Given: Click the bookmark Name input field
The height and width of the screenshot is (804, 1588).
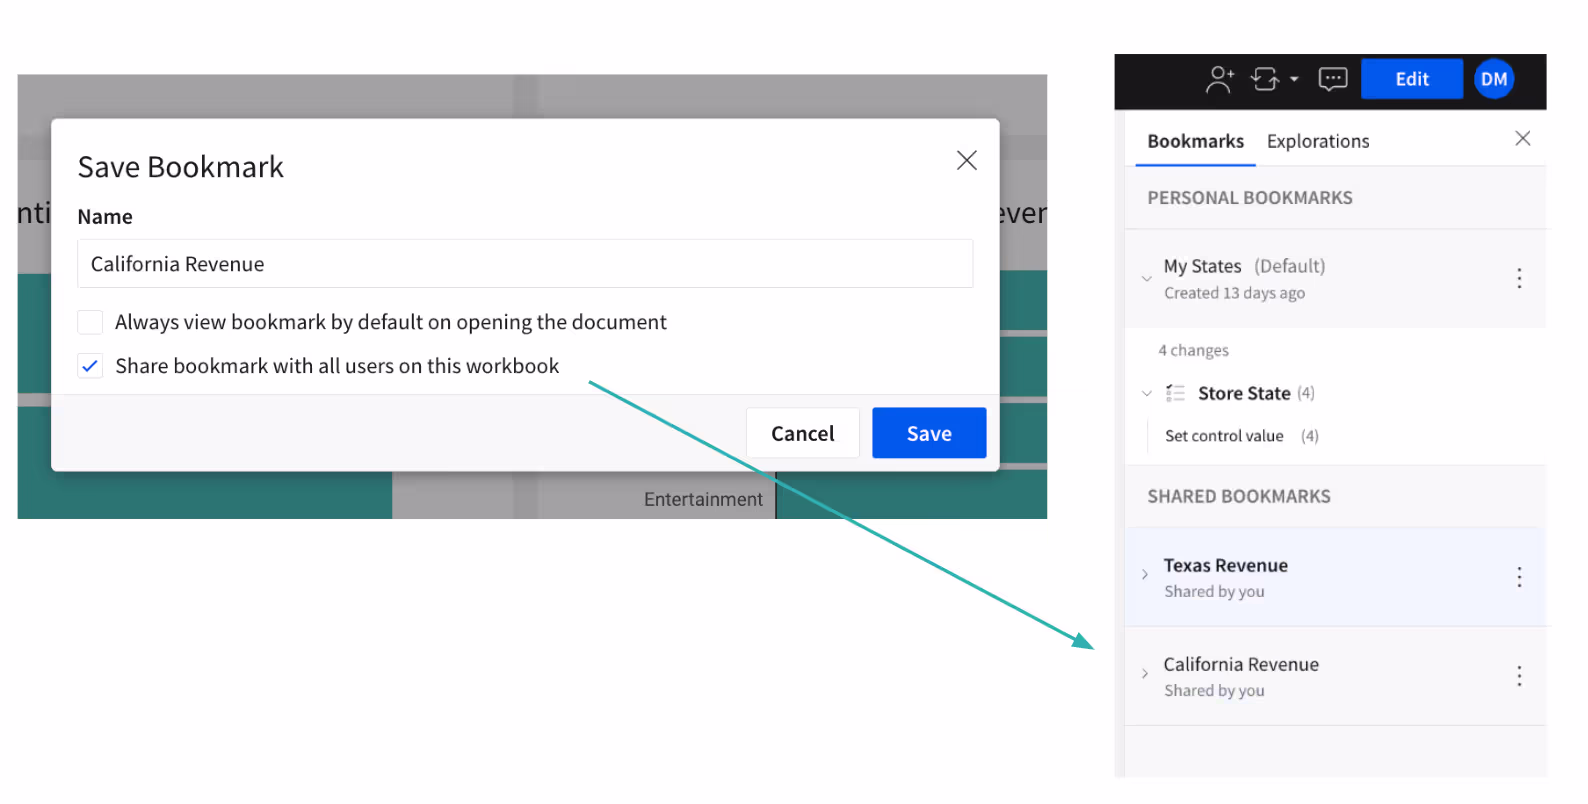Looking at the screenshot, I should [525, 264].
